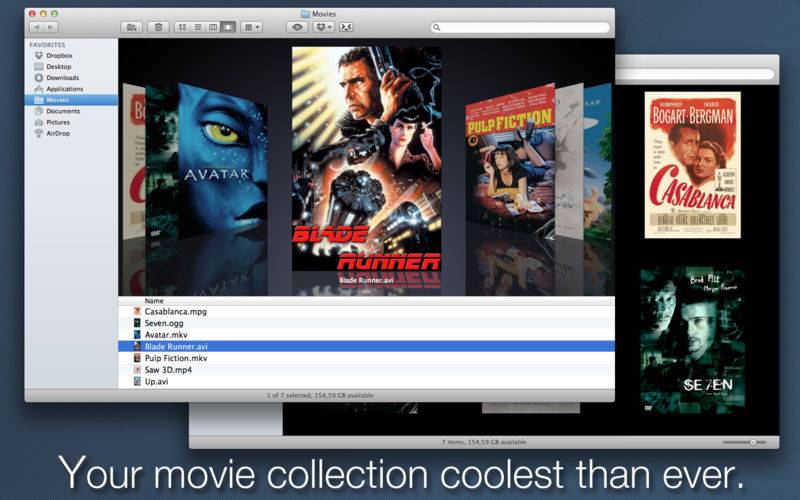Click the Casablanca.mpg file icon
800x500 pixels.
(x=137, y=311)
